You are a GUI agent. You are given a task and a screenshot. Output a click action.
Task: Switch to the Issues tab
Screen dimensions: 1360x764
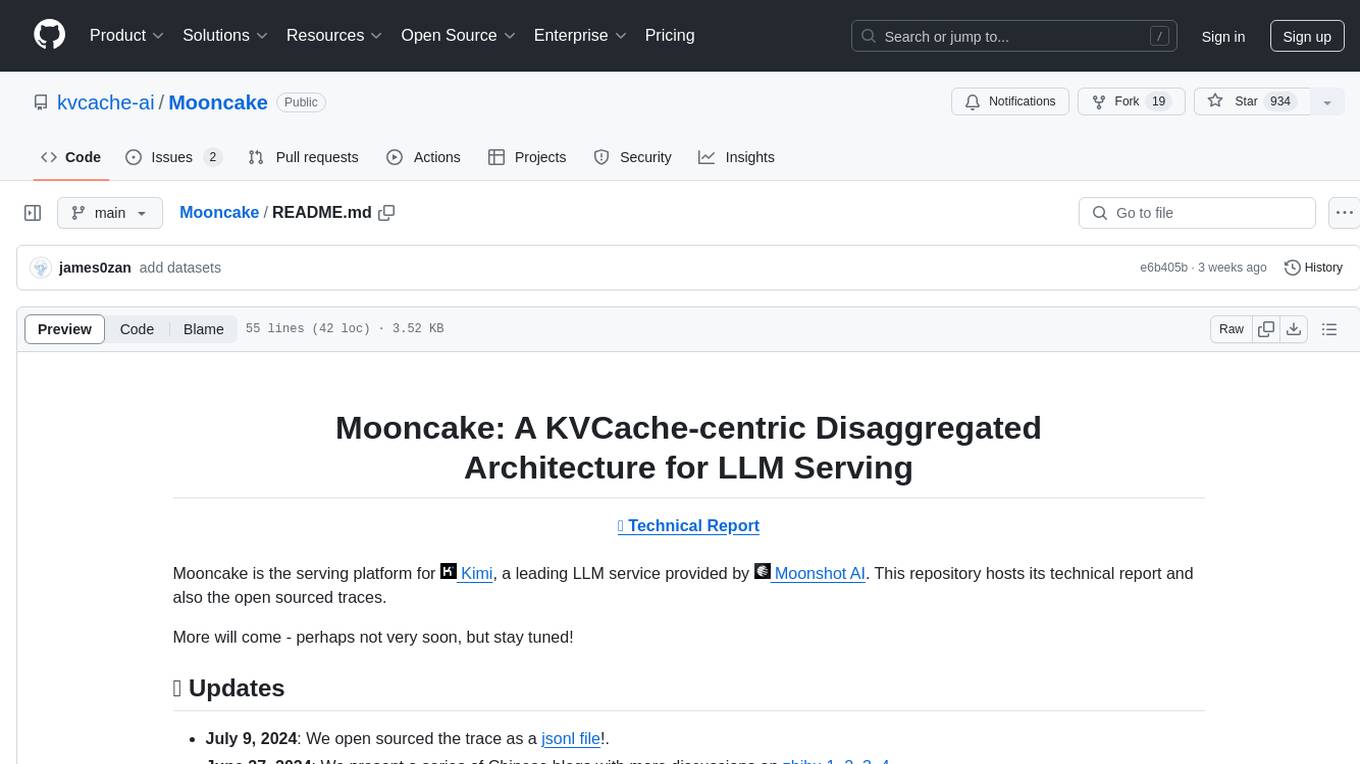(x=173, y=157)
